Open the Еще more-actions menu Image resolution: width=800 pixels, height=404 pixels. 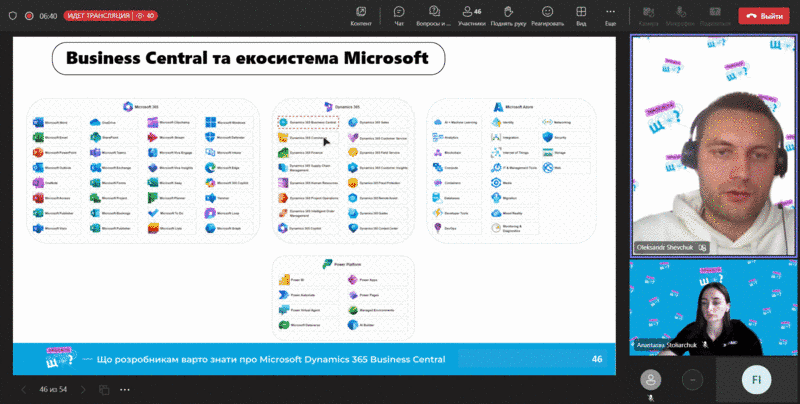tap(610, 16)
